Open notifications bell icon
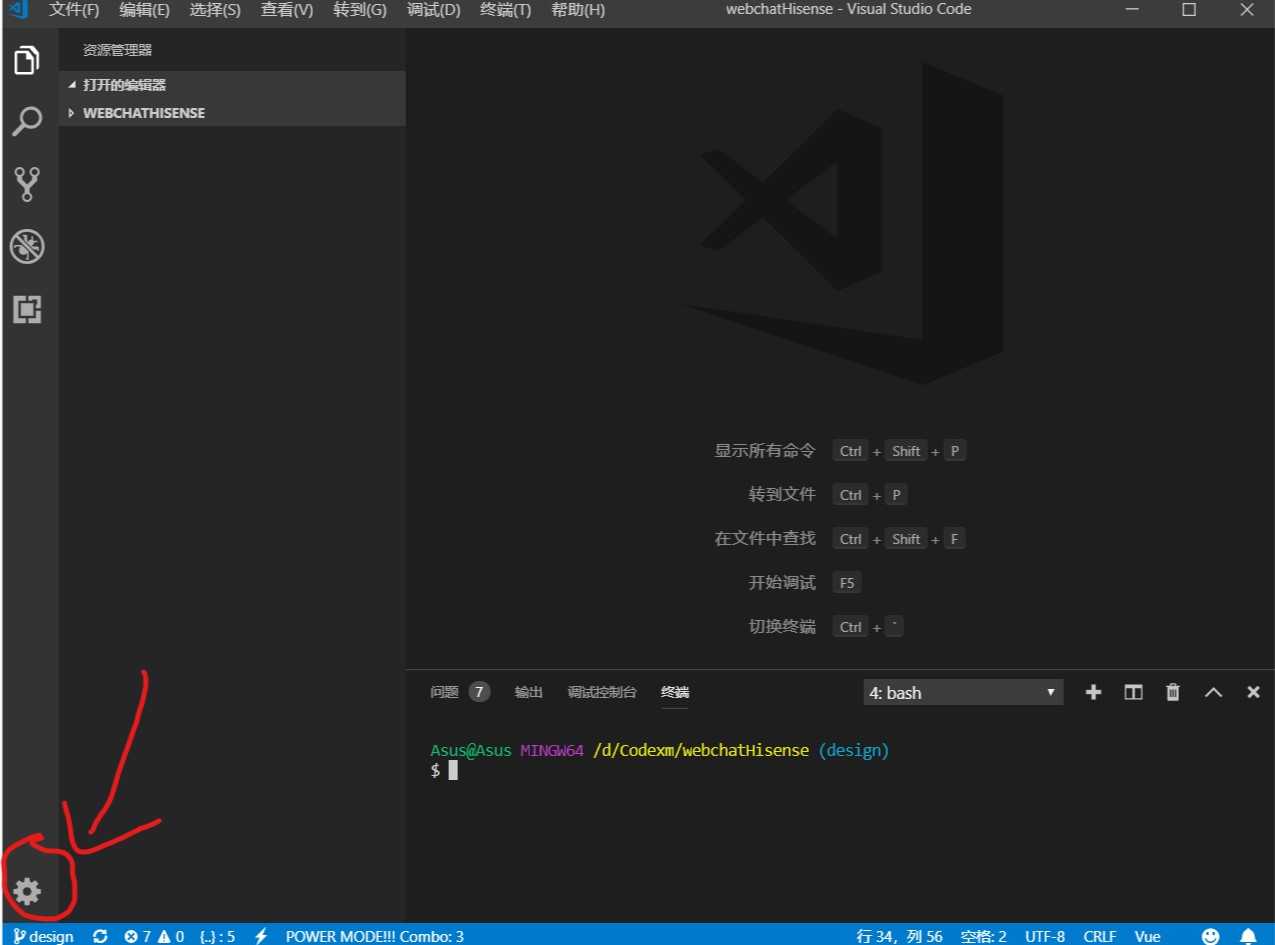Image resolution: width=1275 pixels, height=945 pixels. [x=1248, y=936]
